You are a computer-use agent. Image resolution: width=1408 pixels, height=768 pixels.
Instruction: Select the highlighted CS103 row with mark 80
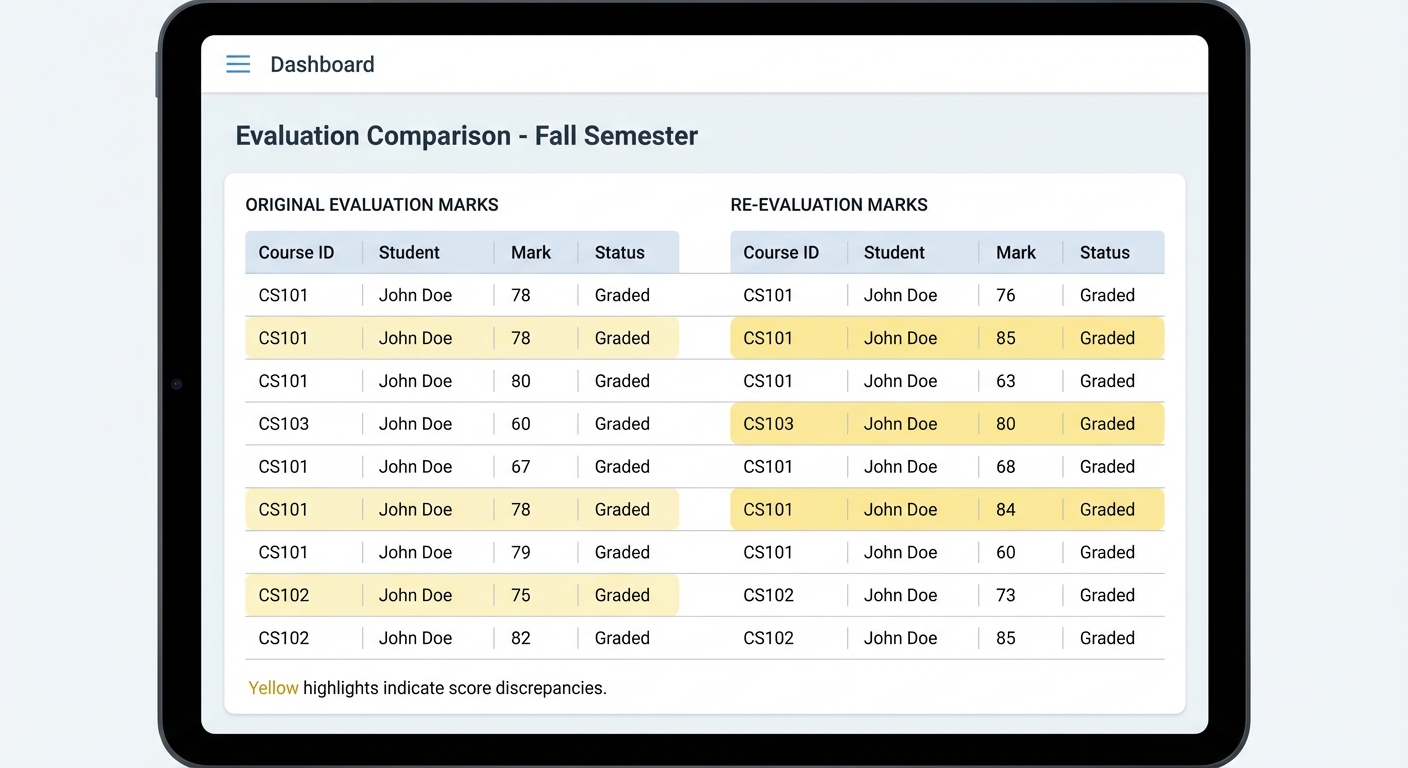pyautogui.click(x=946, y=423)
